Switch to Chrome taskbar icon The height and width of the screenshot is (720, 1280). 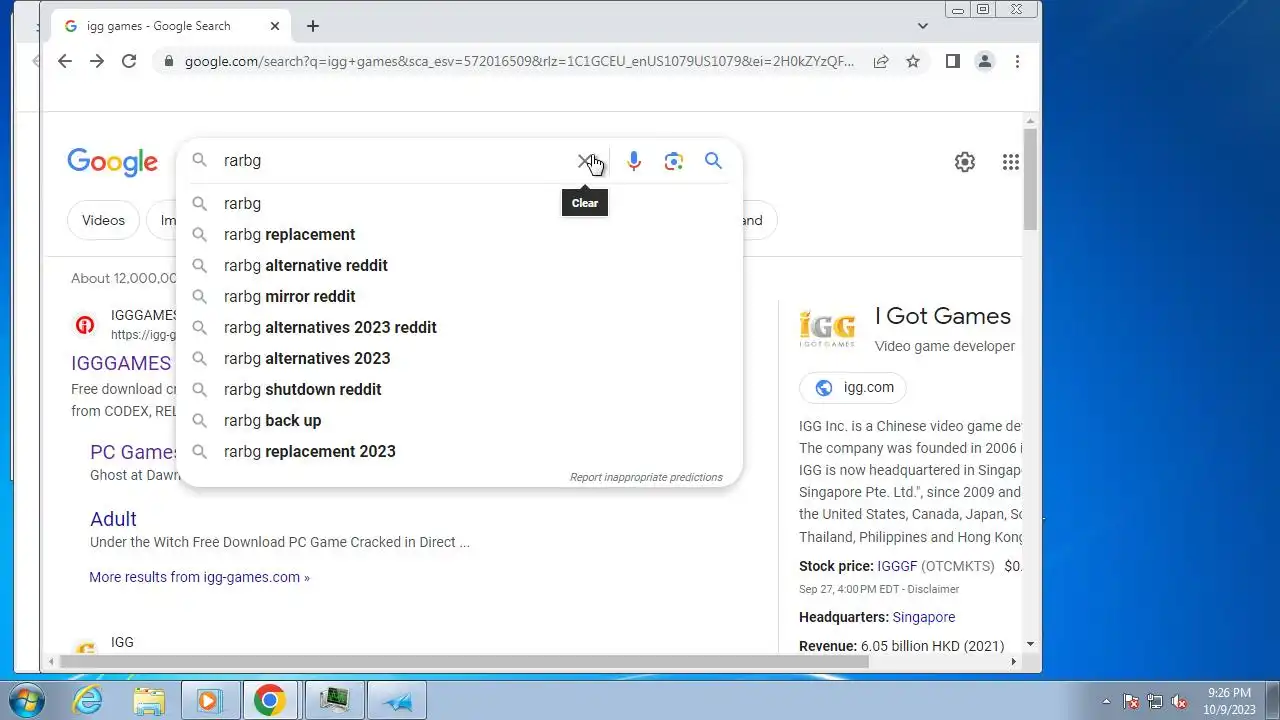coord(270,700)
